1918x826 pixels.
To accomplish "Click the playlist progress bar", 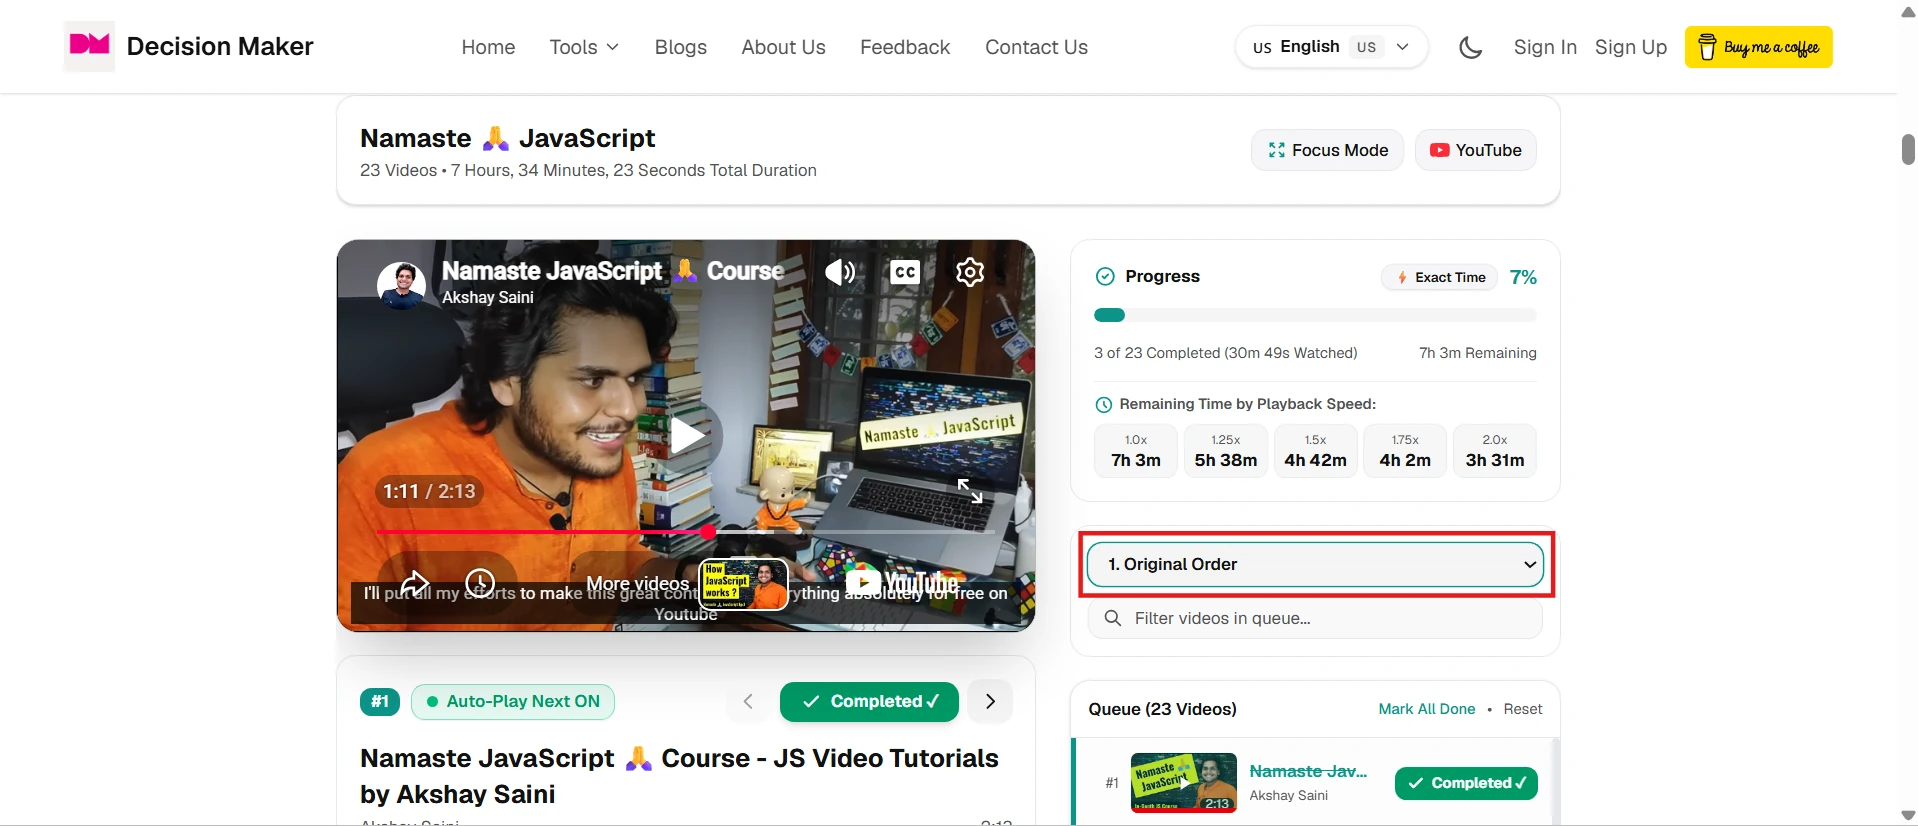I will (1315, 315).
